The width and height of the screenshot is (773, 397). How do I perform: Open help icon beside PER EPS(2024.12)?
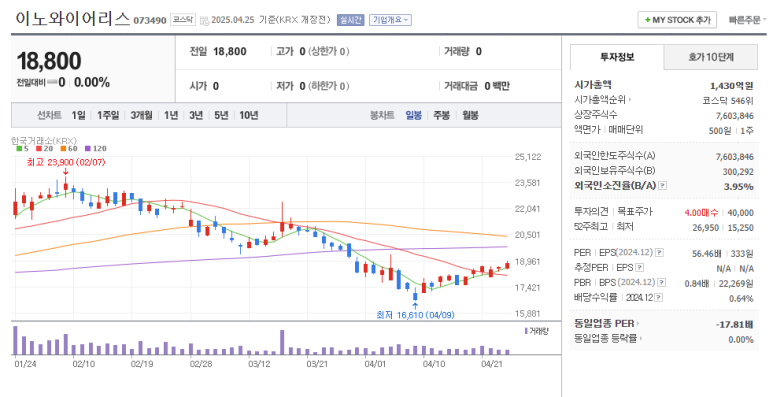tap(659, 253)
